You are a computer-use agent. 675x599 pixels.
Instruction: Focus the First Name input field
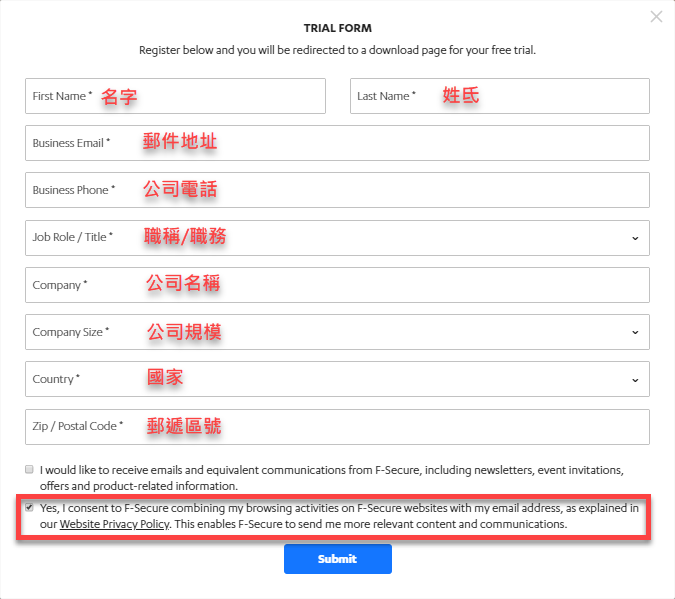[x=175, y=96]
